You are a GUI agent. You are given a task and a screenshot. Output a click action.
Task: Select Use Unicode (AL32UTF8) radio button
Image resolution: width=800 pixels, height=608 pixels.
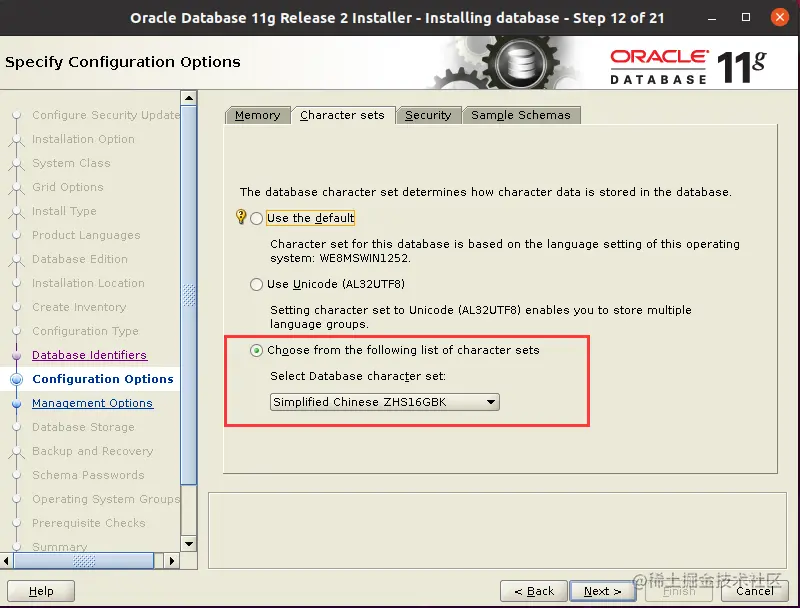[256, 284]
